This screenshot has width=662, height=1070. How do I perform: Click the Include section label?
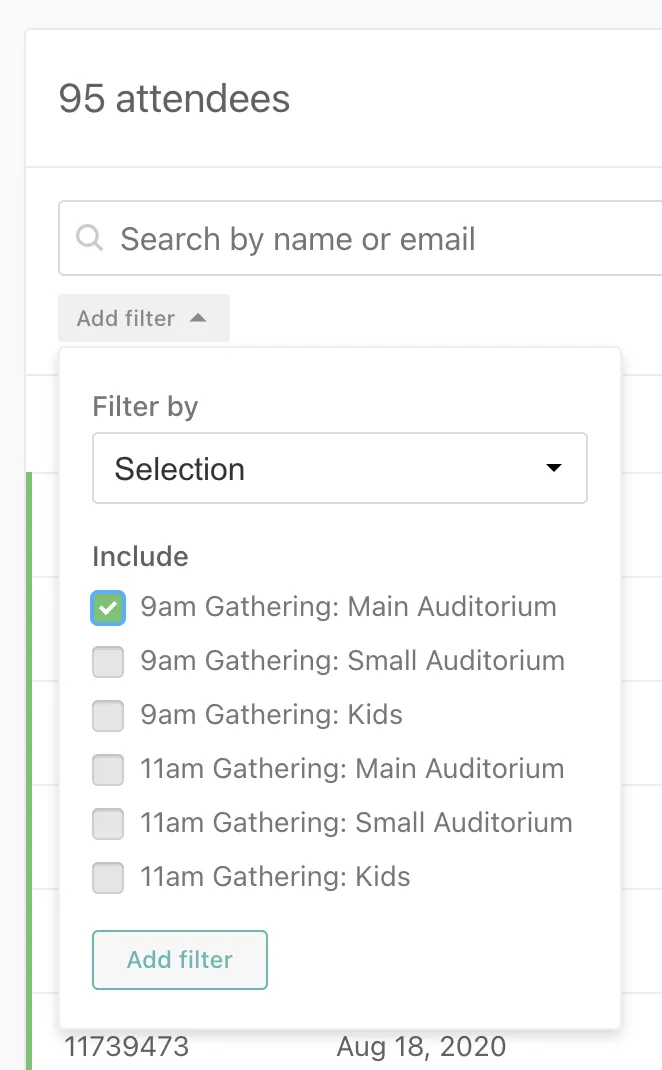coord(140,556)
